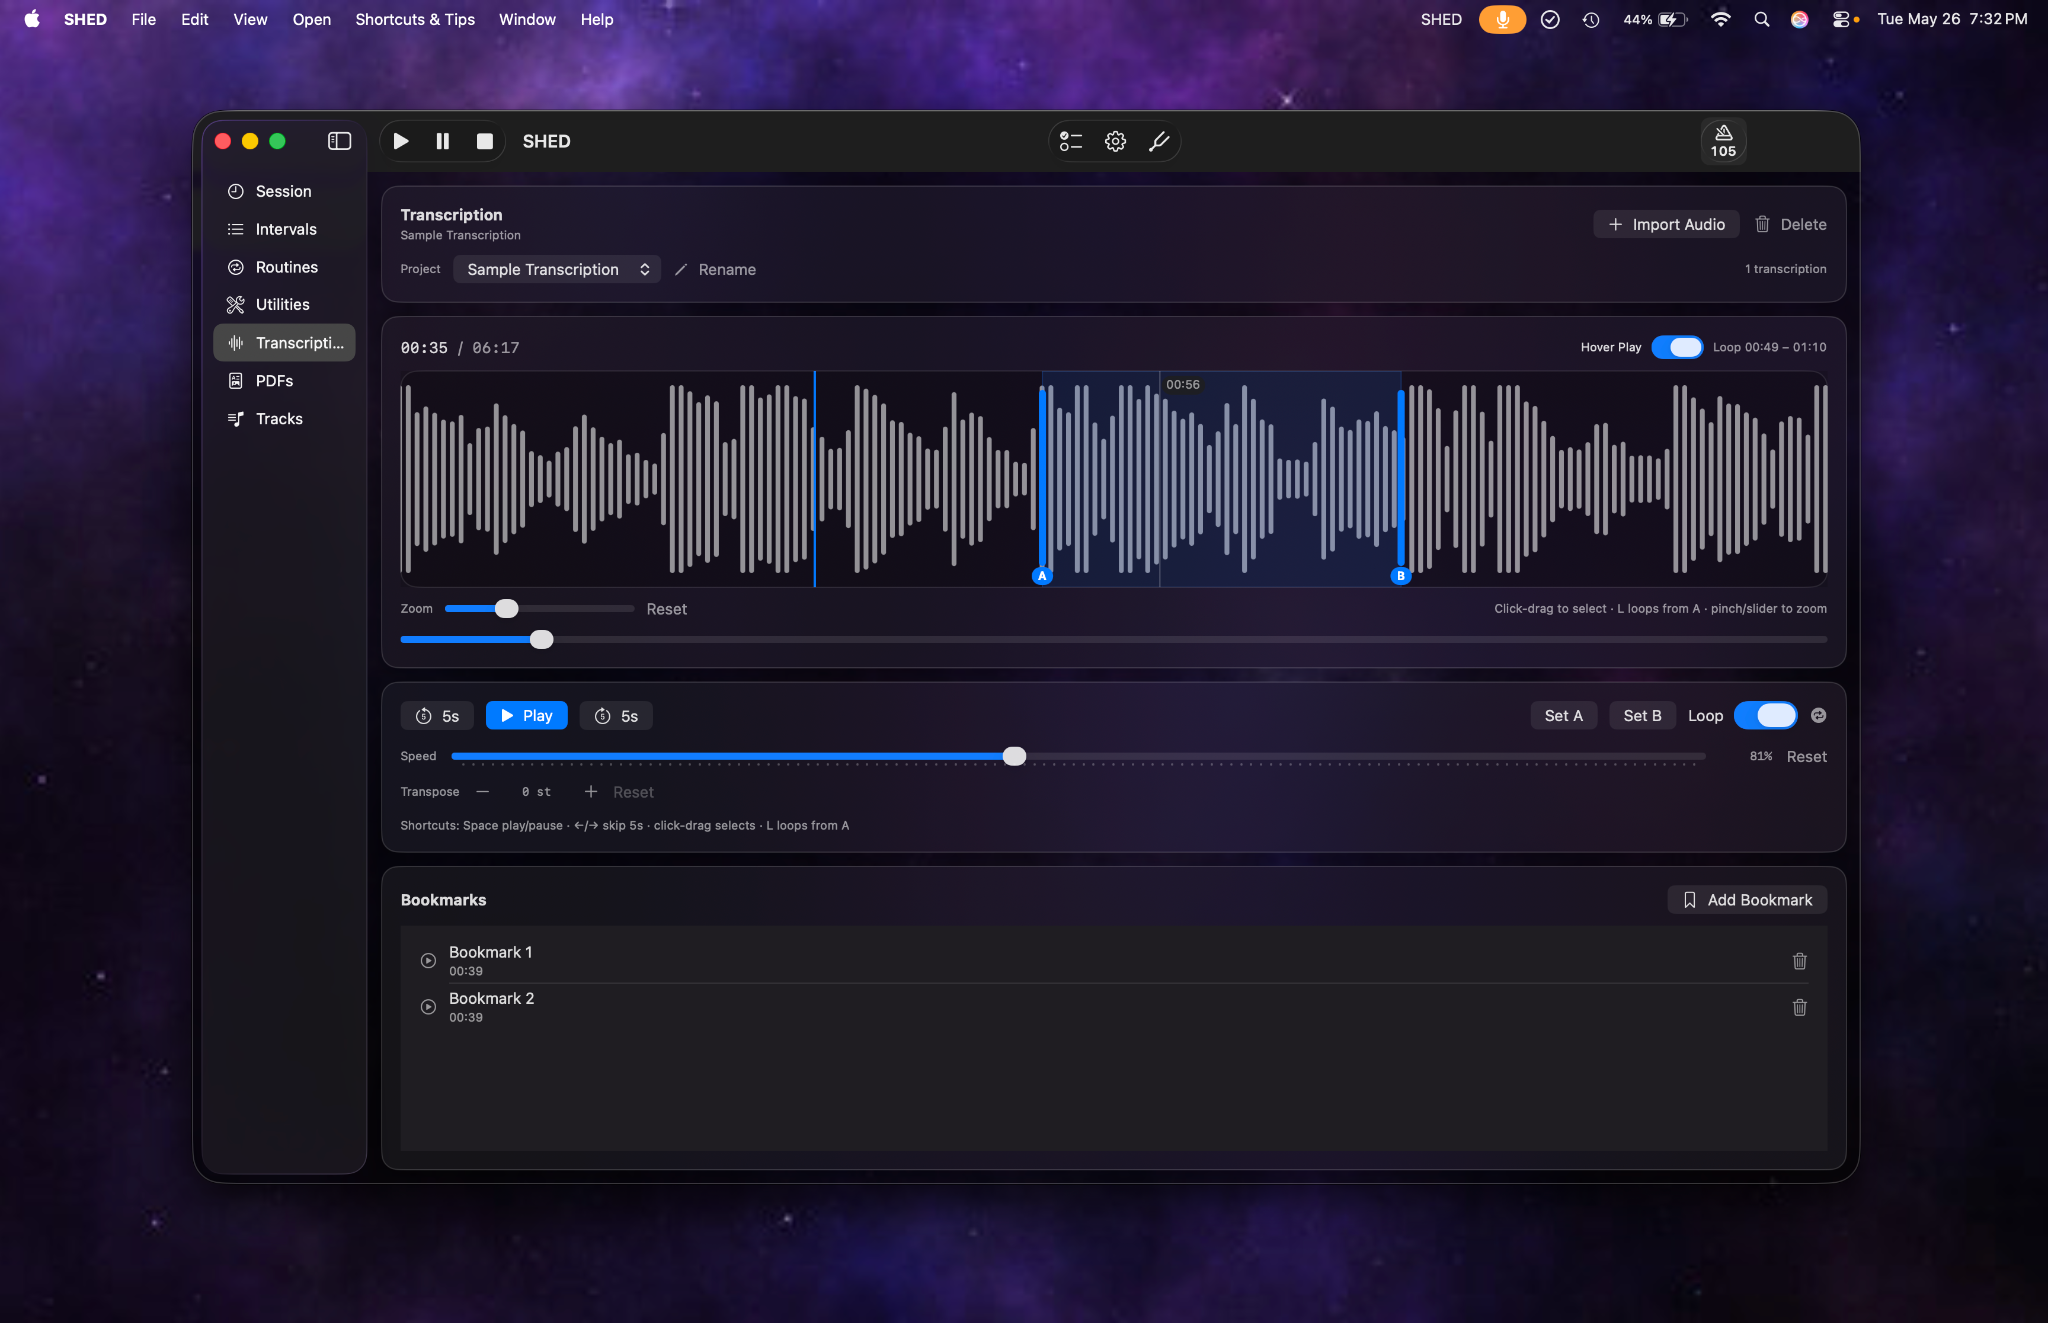Adjust the Speed slider thumb
This screenshot has height=1323, width=2048.
coord(1014,756)
